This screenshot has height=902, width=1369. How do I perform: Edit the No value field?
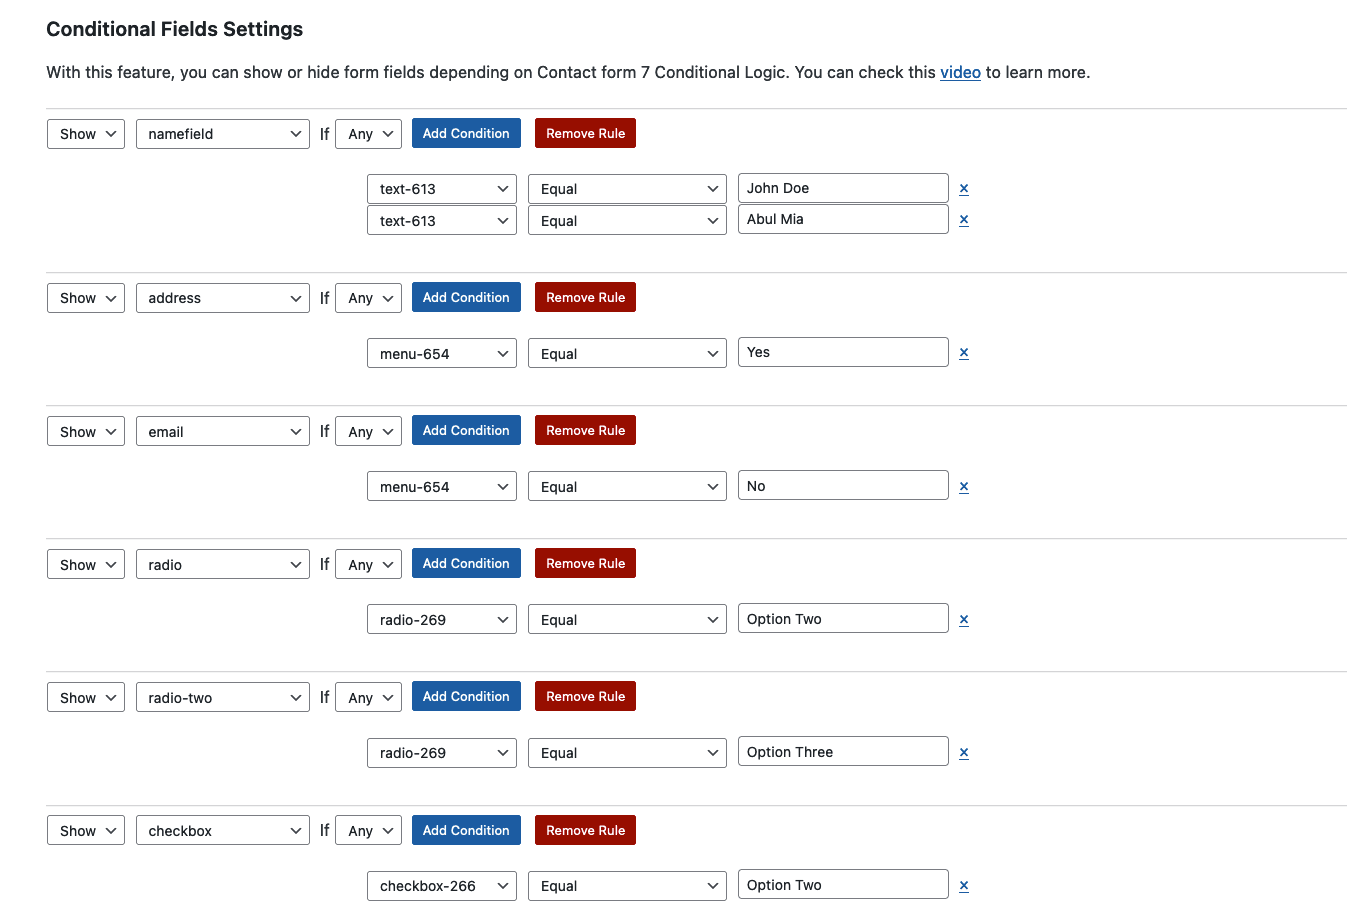coord(843,485)
